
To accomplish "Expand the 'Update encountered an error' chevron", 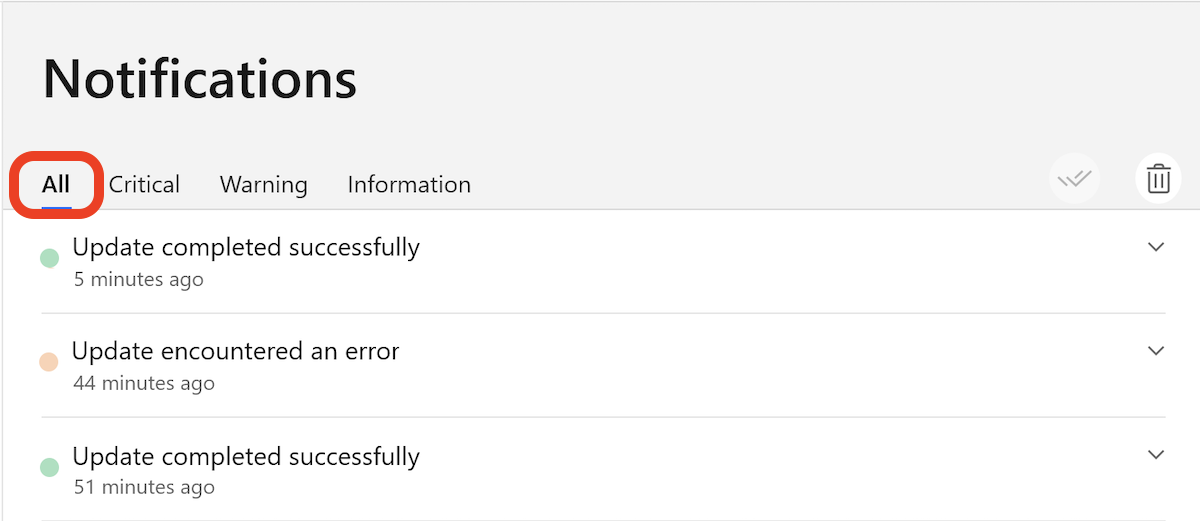I will (x=1156, y=351).
